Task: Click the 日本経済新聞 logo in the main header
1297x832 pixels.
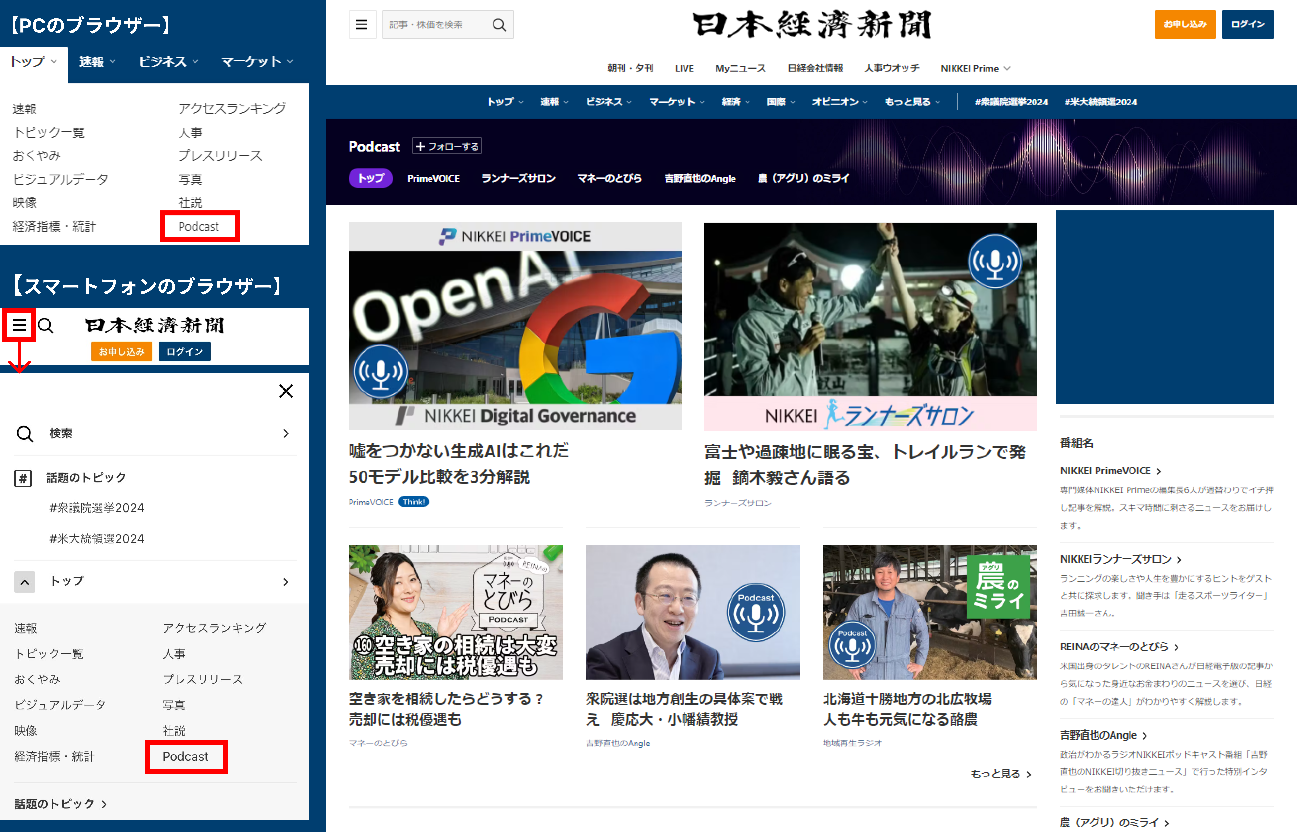Action: [x=811, y=25]
